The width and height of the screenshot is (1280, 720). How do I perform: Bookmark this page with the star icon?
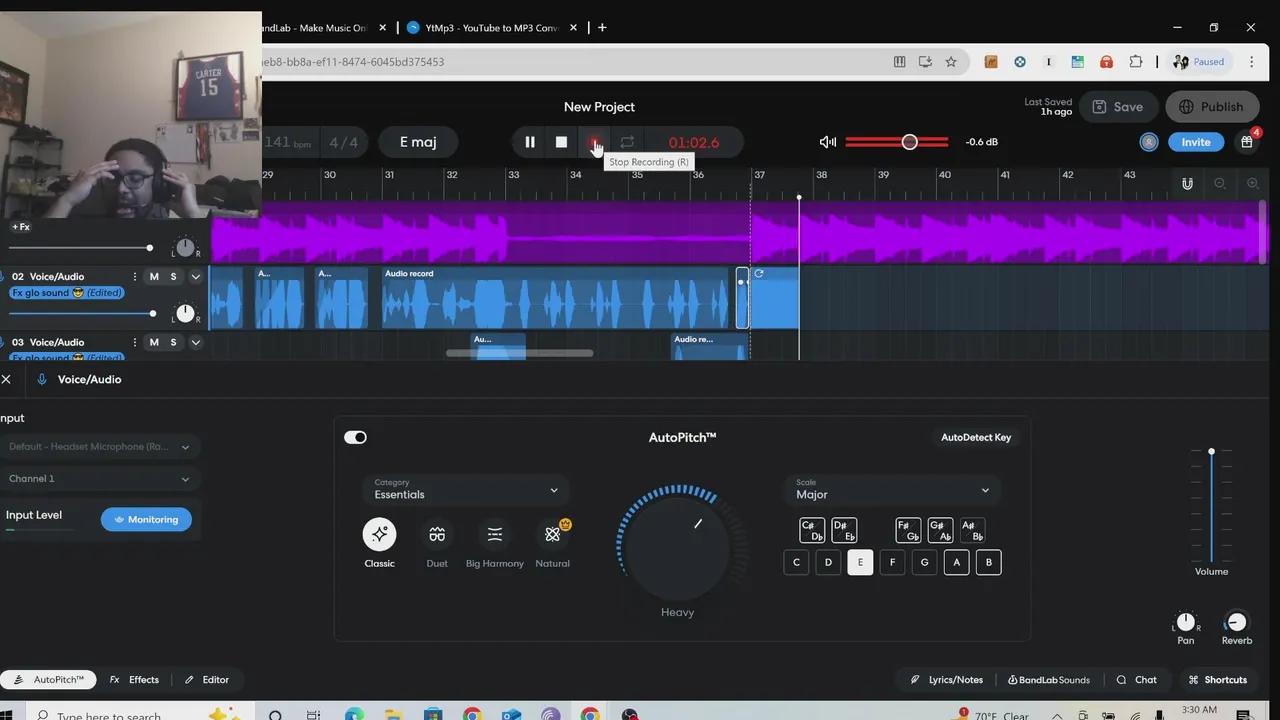[951, 61]
